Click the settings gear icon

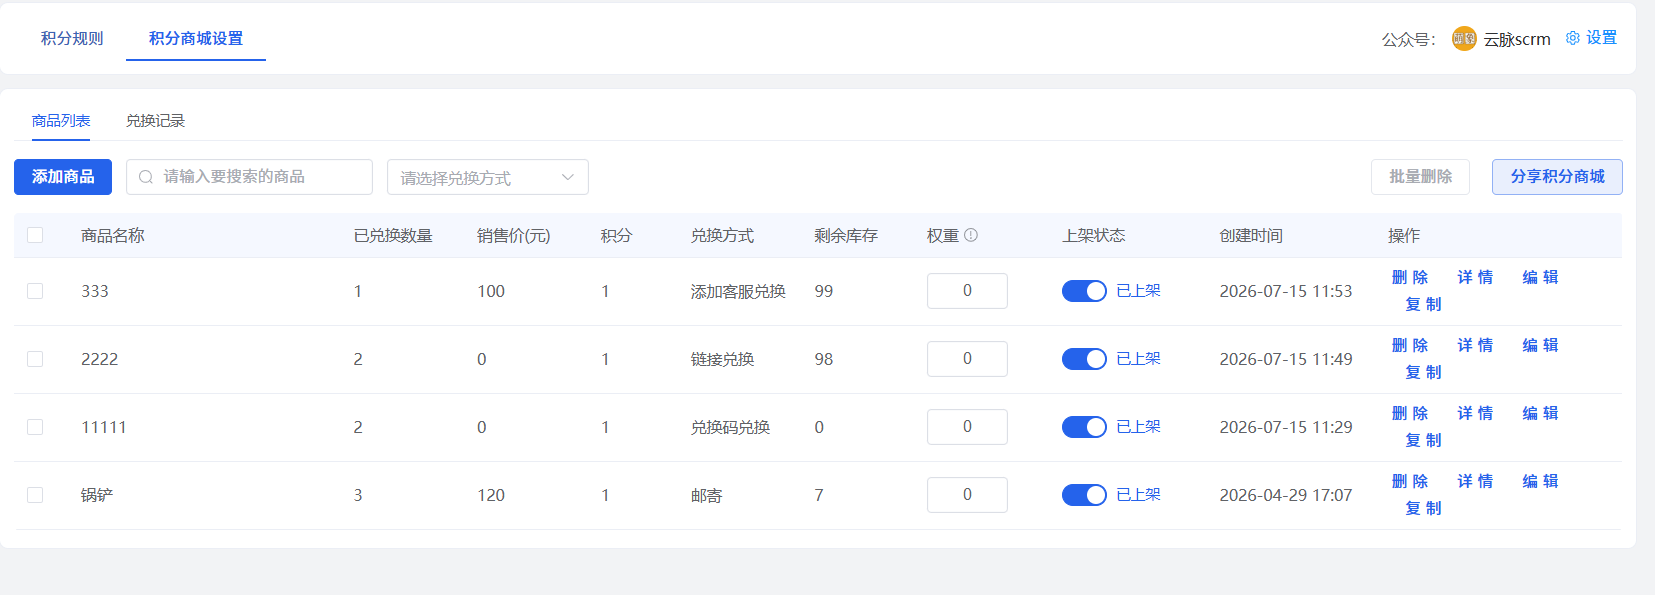coord(1572,38)
